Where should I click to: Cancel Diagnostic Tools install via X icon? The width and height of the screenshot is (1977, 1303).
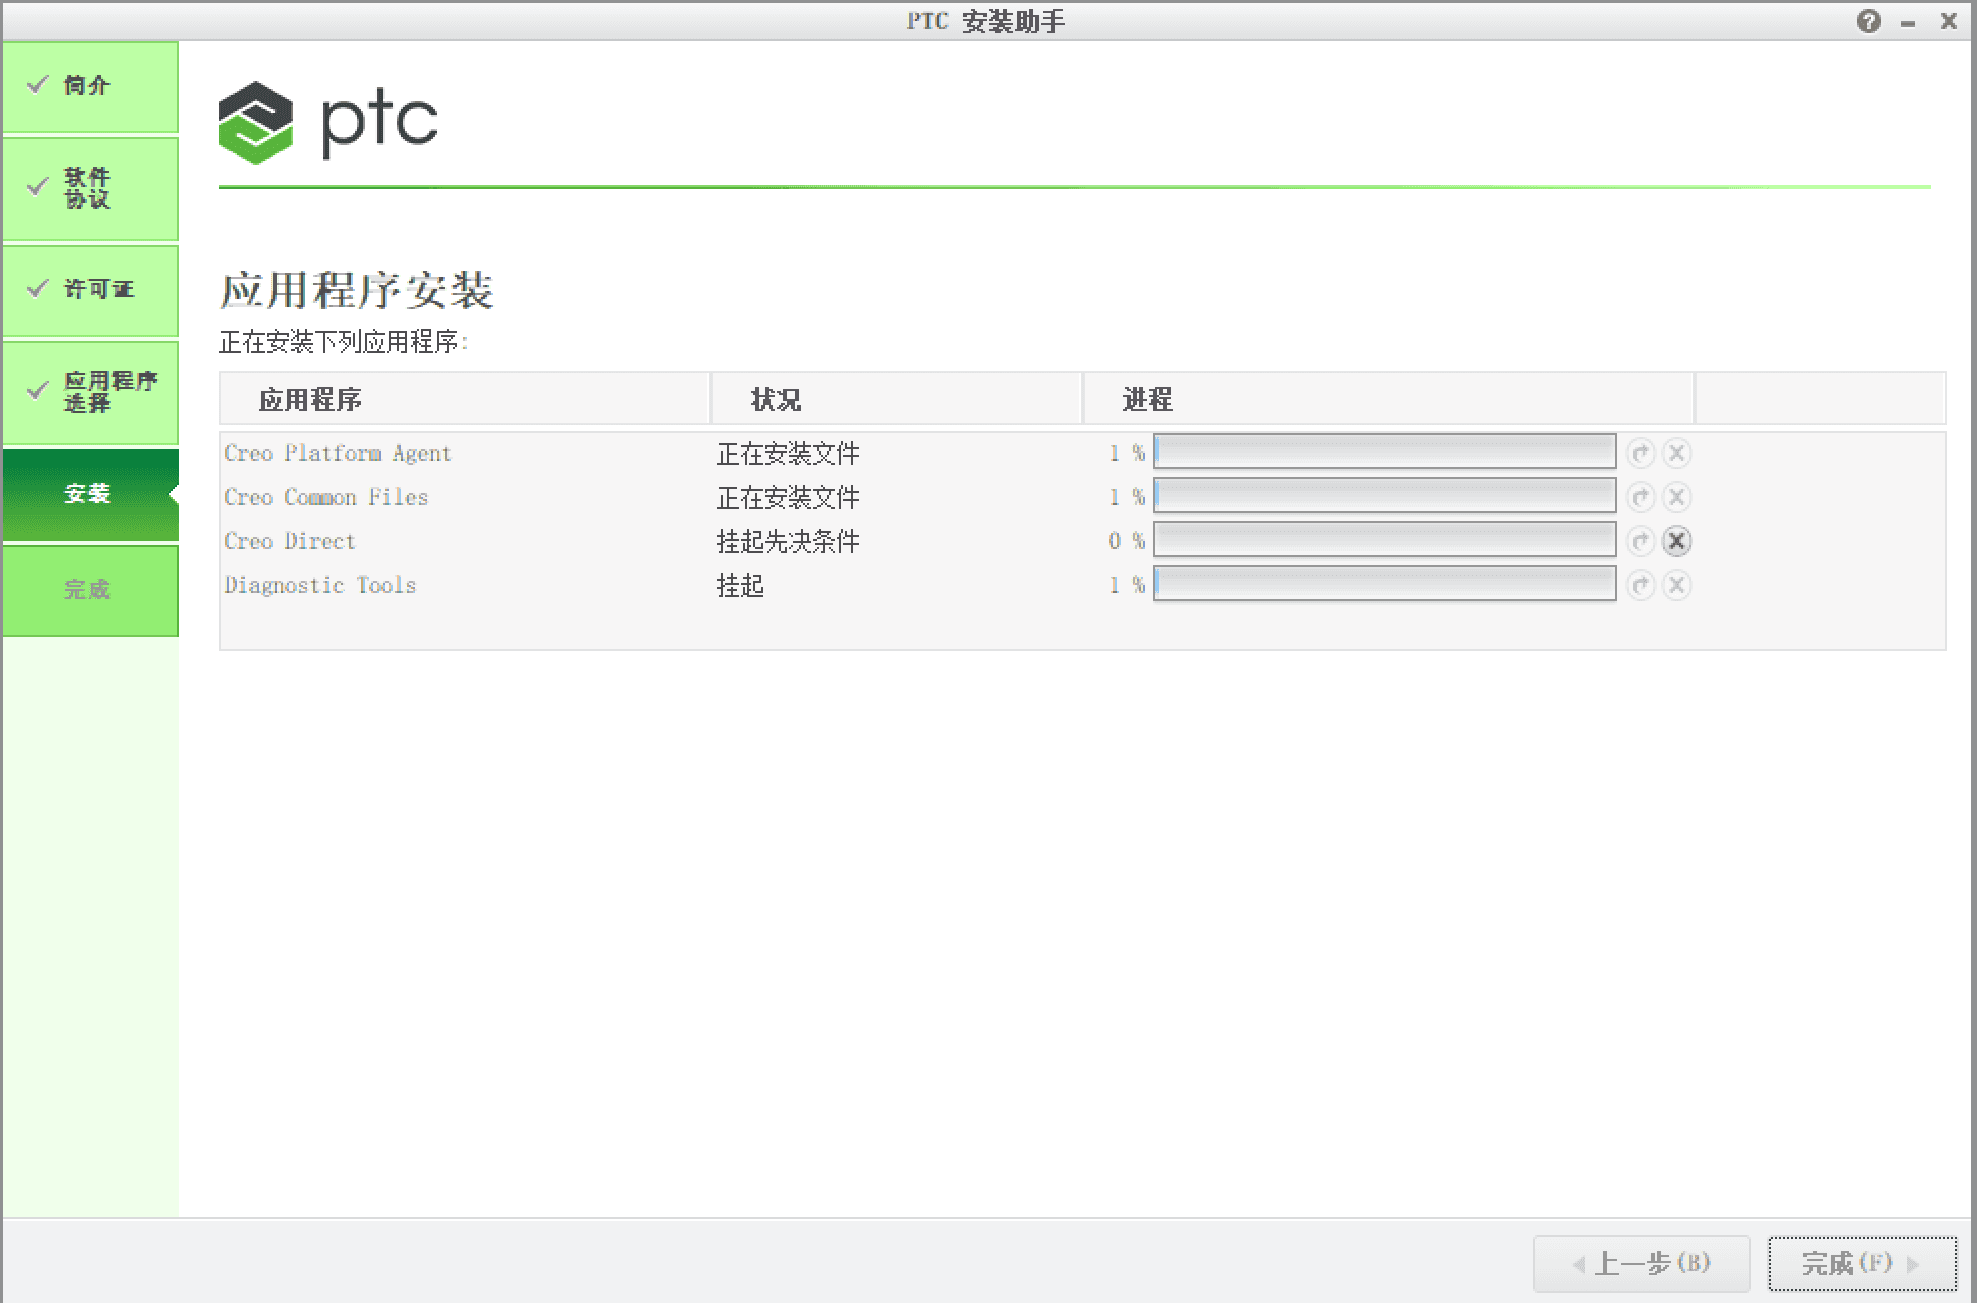tap(1677, 585)
